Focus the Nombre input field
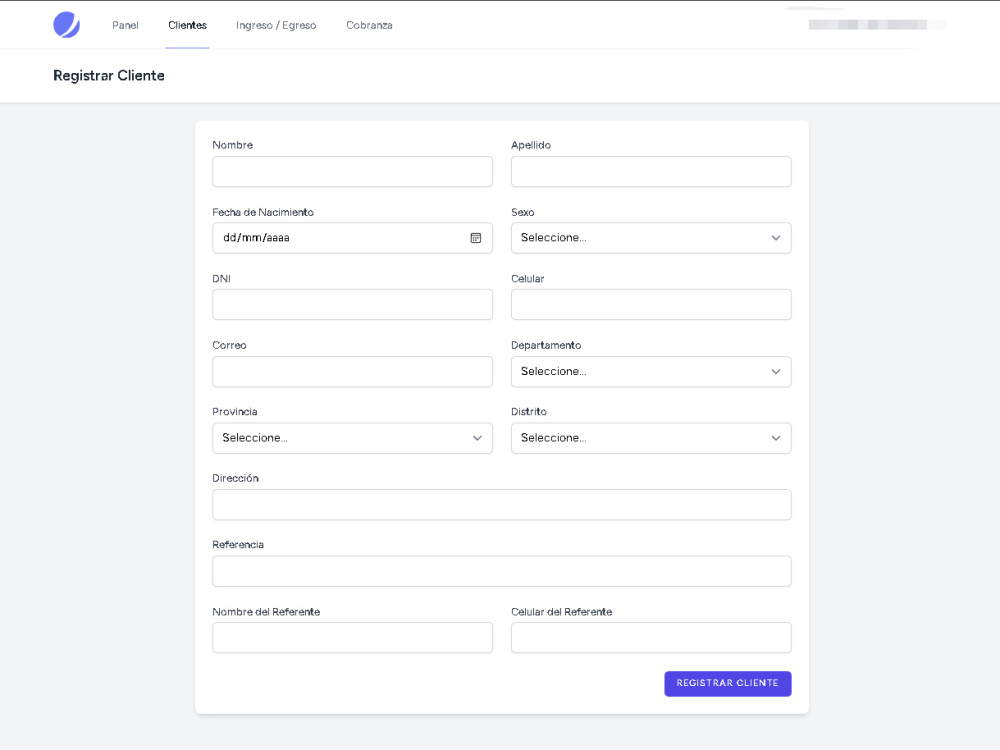The image size is (1000, 750). 353,172
